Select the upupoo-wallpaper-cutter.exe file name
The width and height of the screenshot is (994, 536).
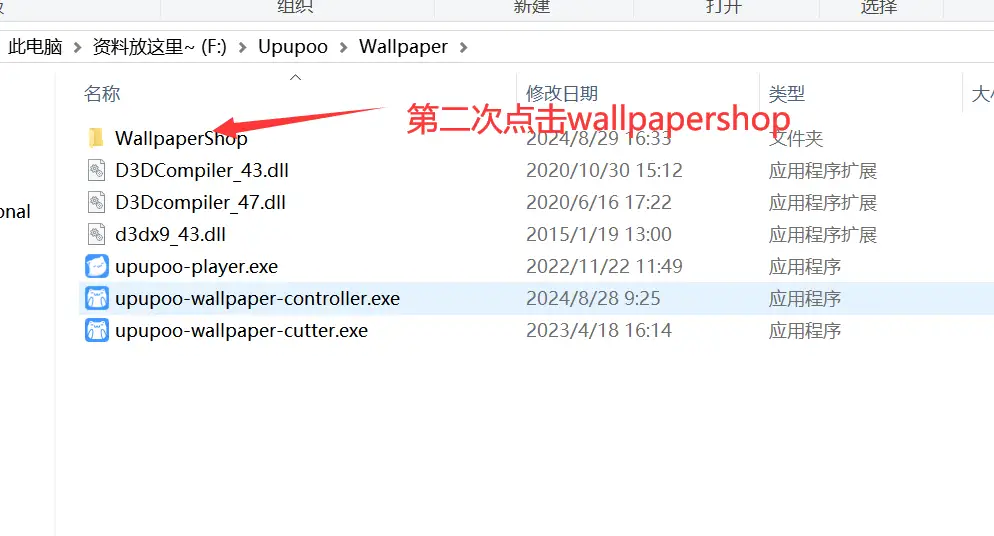[242, 331]
